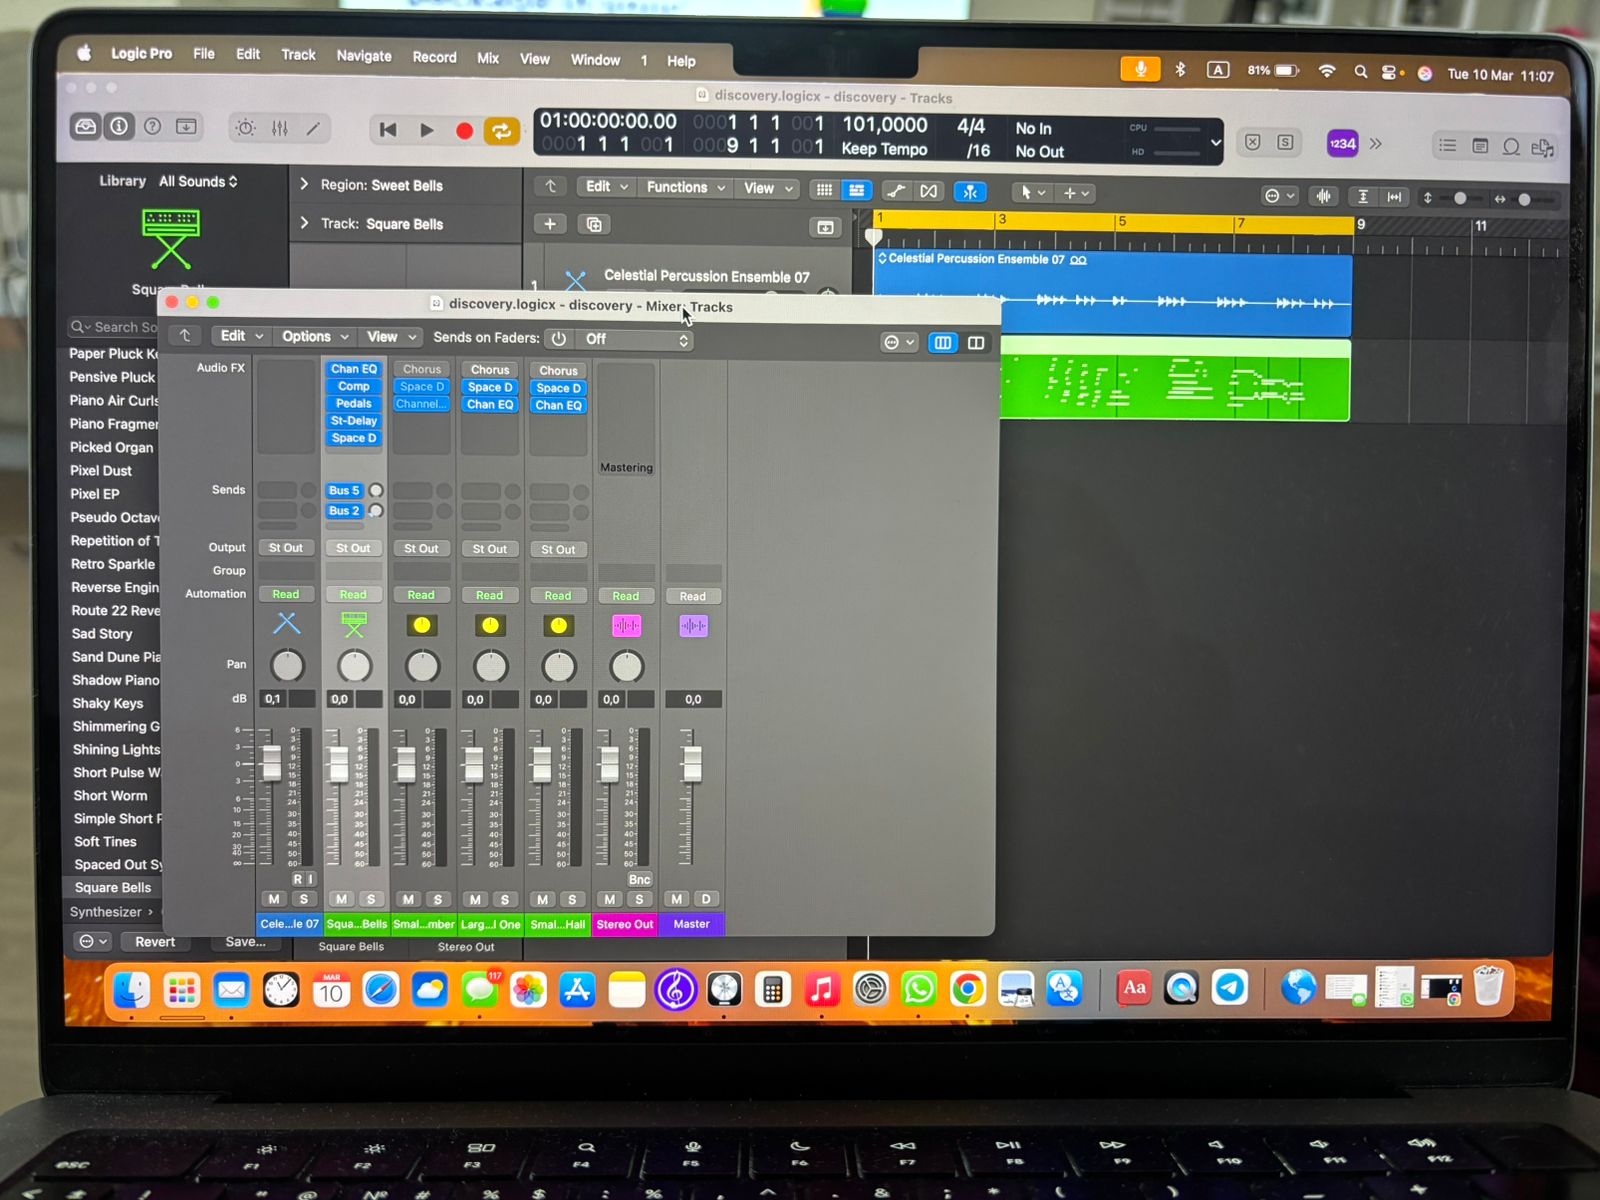Open WhatsApp from the Dock
Screen dimensions: 1600x1200
(919, 989)
